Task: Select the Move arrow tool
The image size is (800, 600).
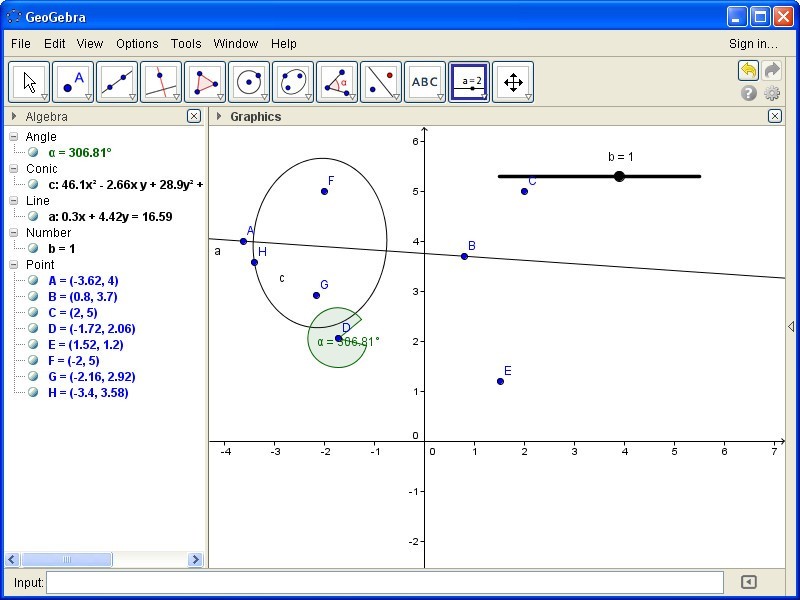Action: 29,82
